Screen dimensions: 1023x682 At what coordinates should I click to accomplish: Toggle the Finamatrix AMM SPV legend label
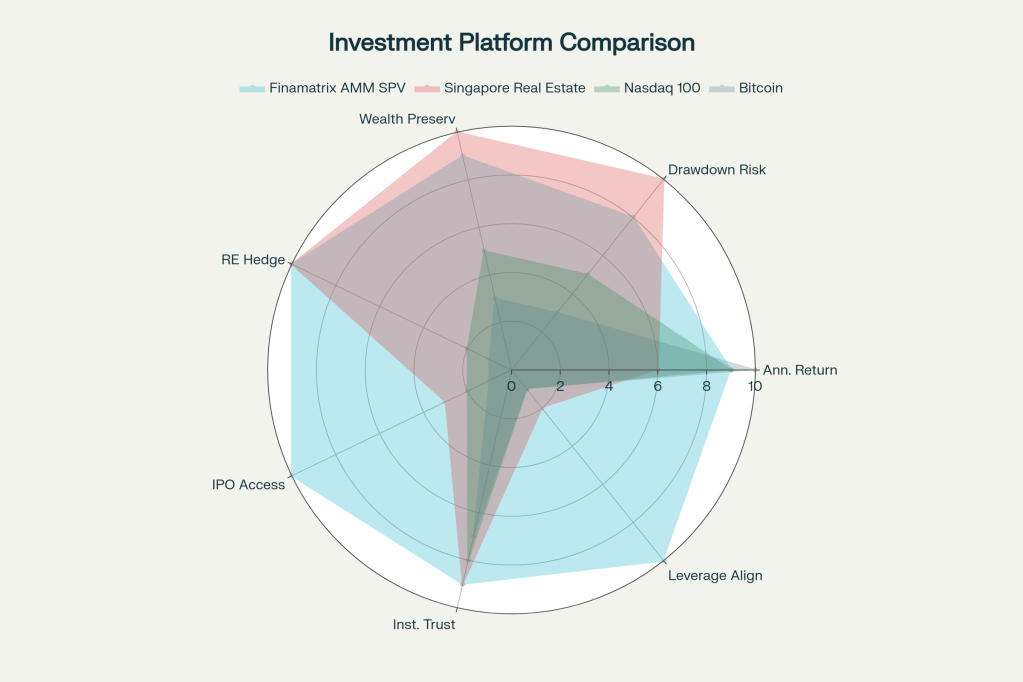tap(329, 88)
